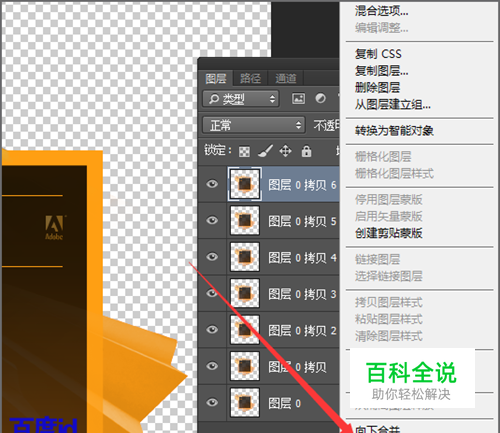Click the adjustment layer filter icon
500x433 pixels.
point(320,99)
